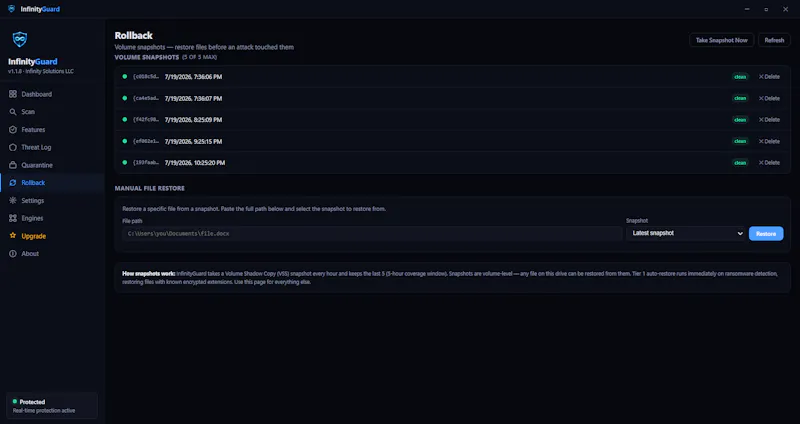
Task: Select the 7/19/2026, 9:25:15 PM timestamp
Action: [193, 141]
